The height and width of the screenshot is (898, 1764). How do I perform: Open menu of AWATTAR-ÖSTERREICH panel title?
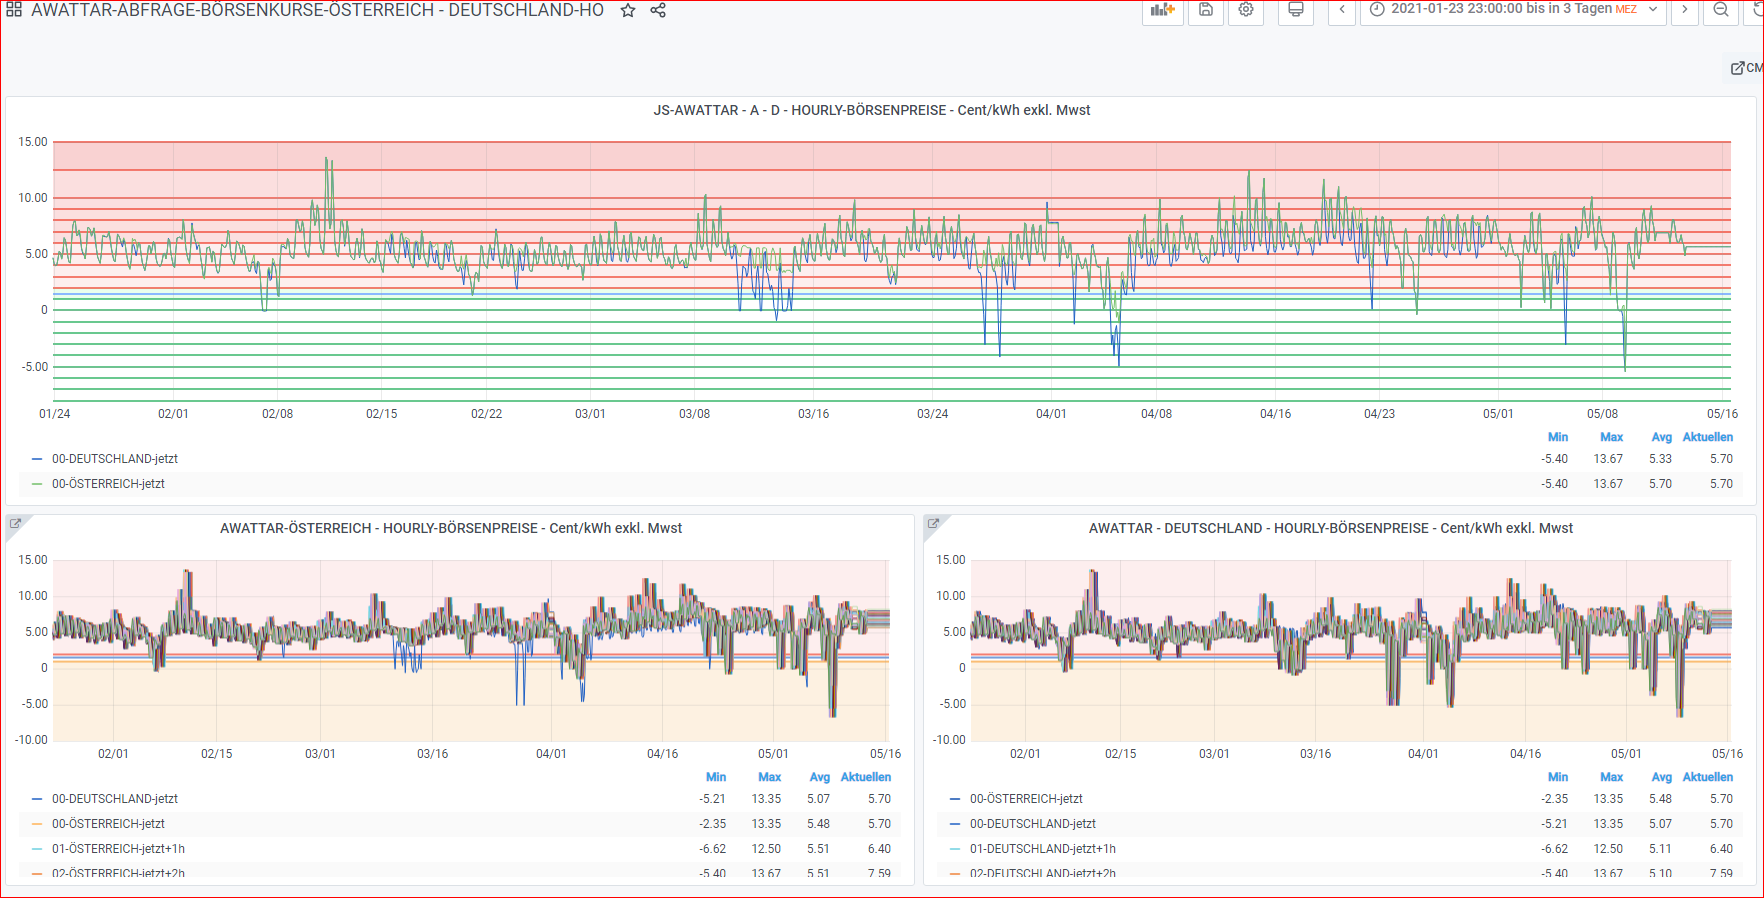pyautogui.click(x=451, y=528)
